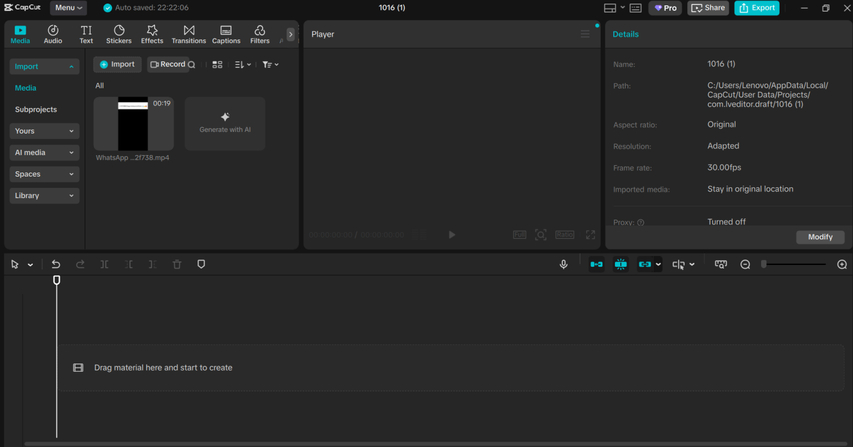Enter fullscreen preview in Player

(x=590, y=235)
